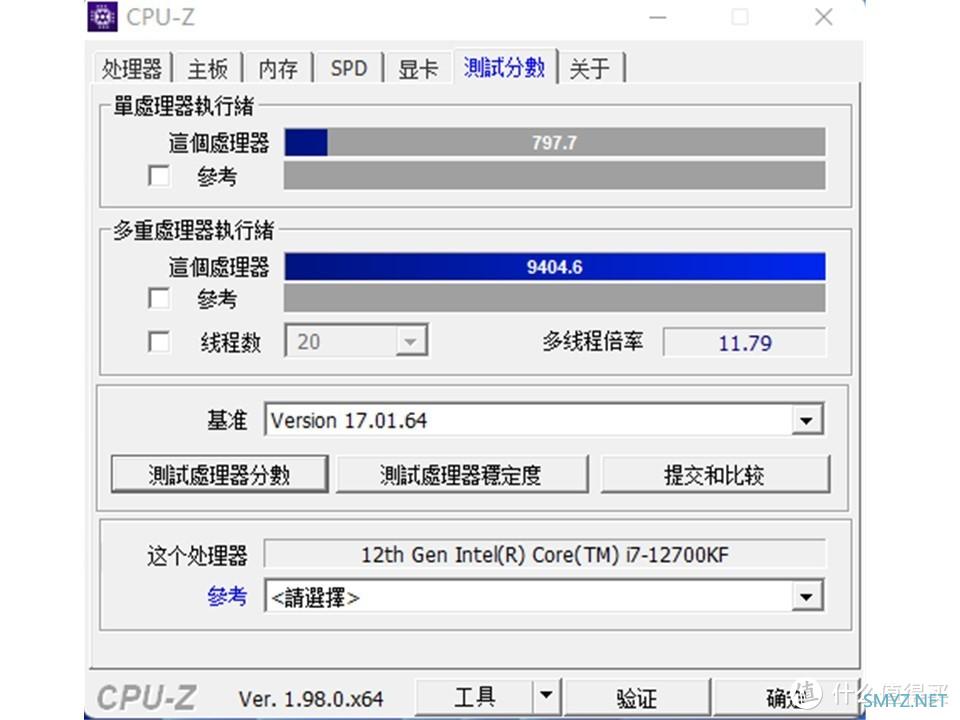The height and width of the screenshot is (720, 960).
Task: Expand the 基准 Version 17.01.64 dropdown
Action: [544, 420]
